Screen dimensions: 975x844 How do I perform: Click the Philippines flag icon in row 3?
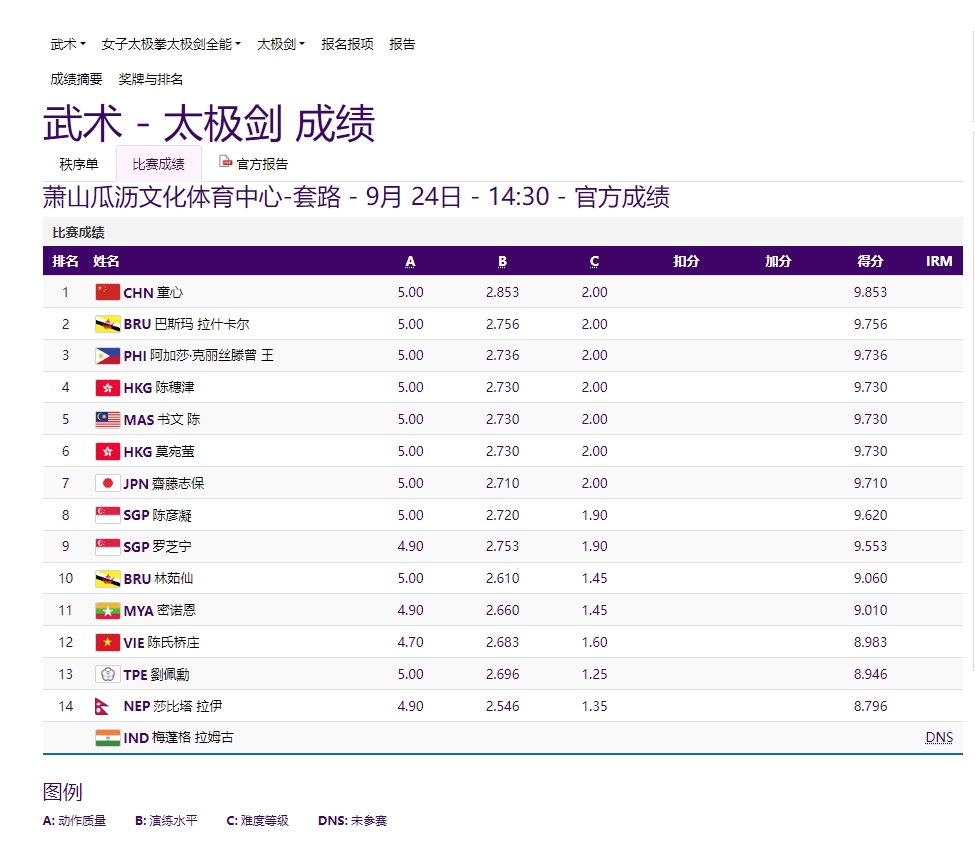click(x=107, y=356)
